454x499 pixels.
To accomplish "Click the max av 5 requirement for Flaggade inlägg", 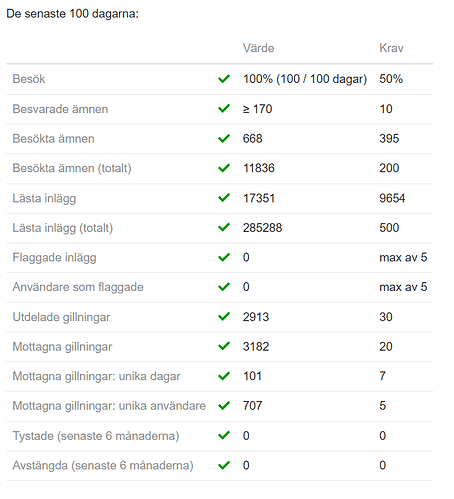I will click(403, 257).
